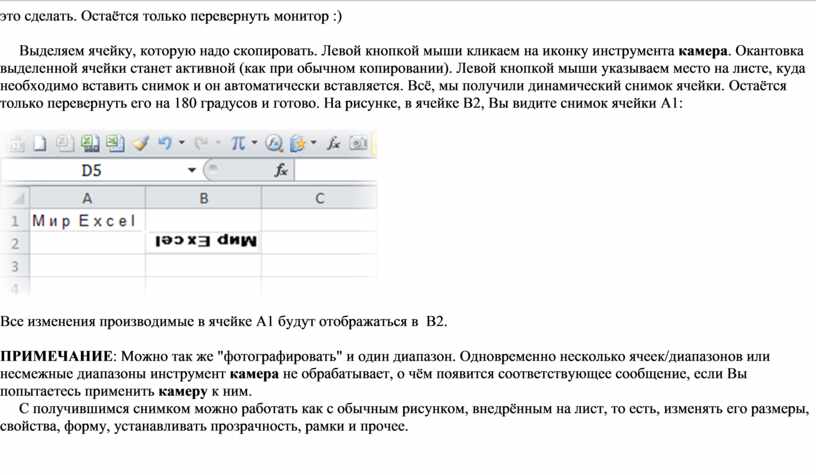The height and width of the screenshot is (475, 816).
Task: Open the Redo history dropdown arrow
Action: [x=218, y=142]
